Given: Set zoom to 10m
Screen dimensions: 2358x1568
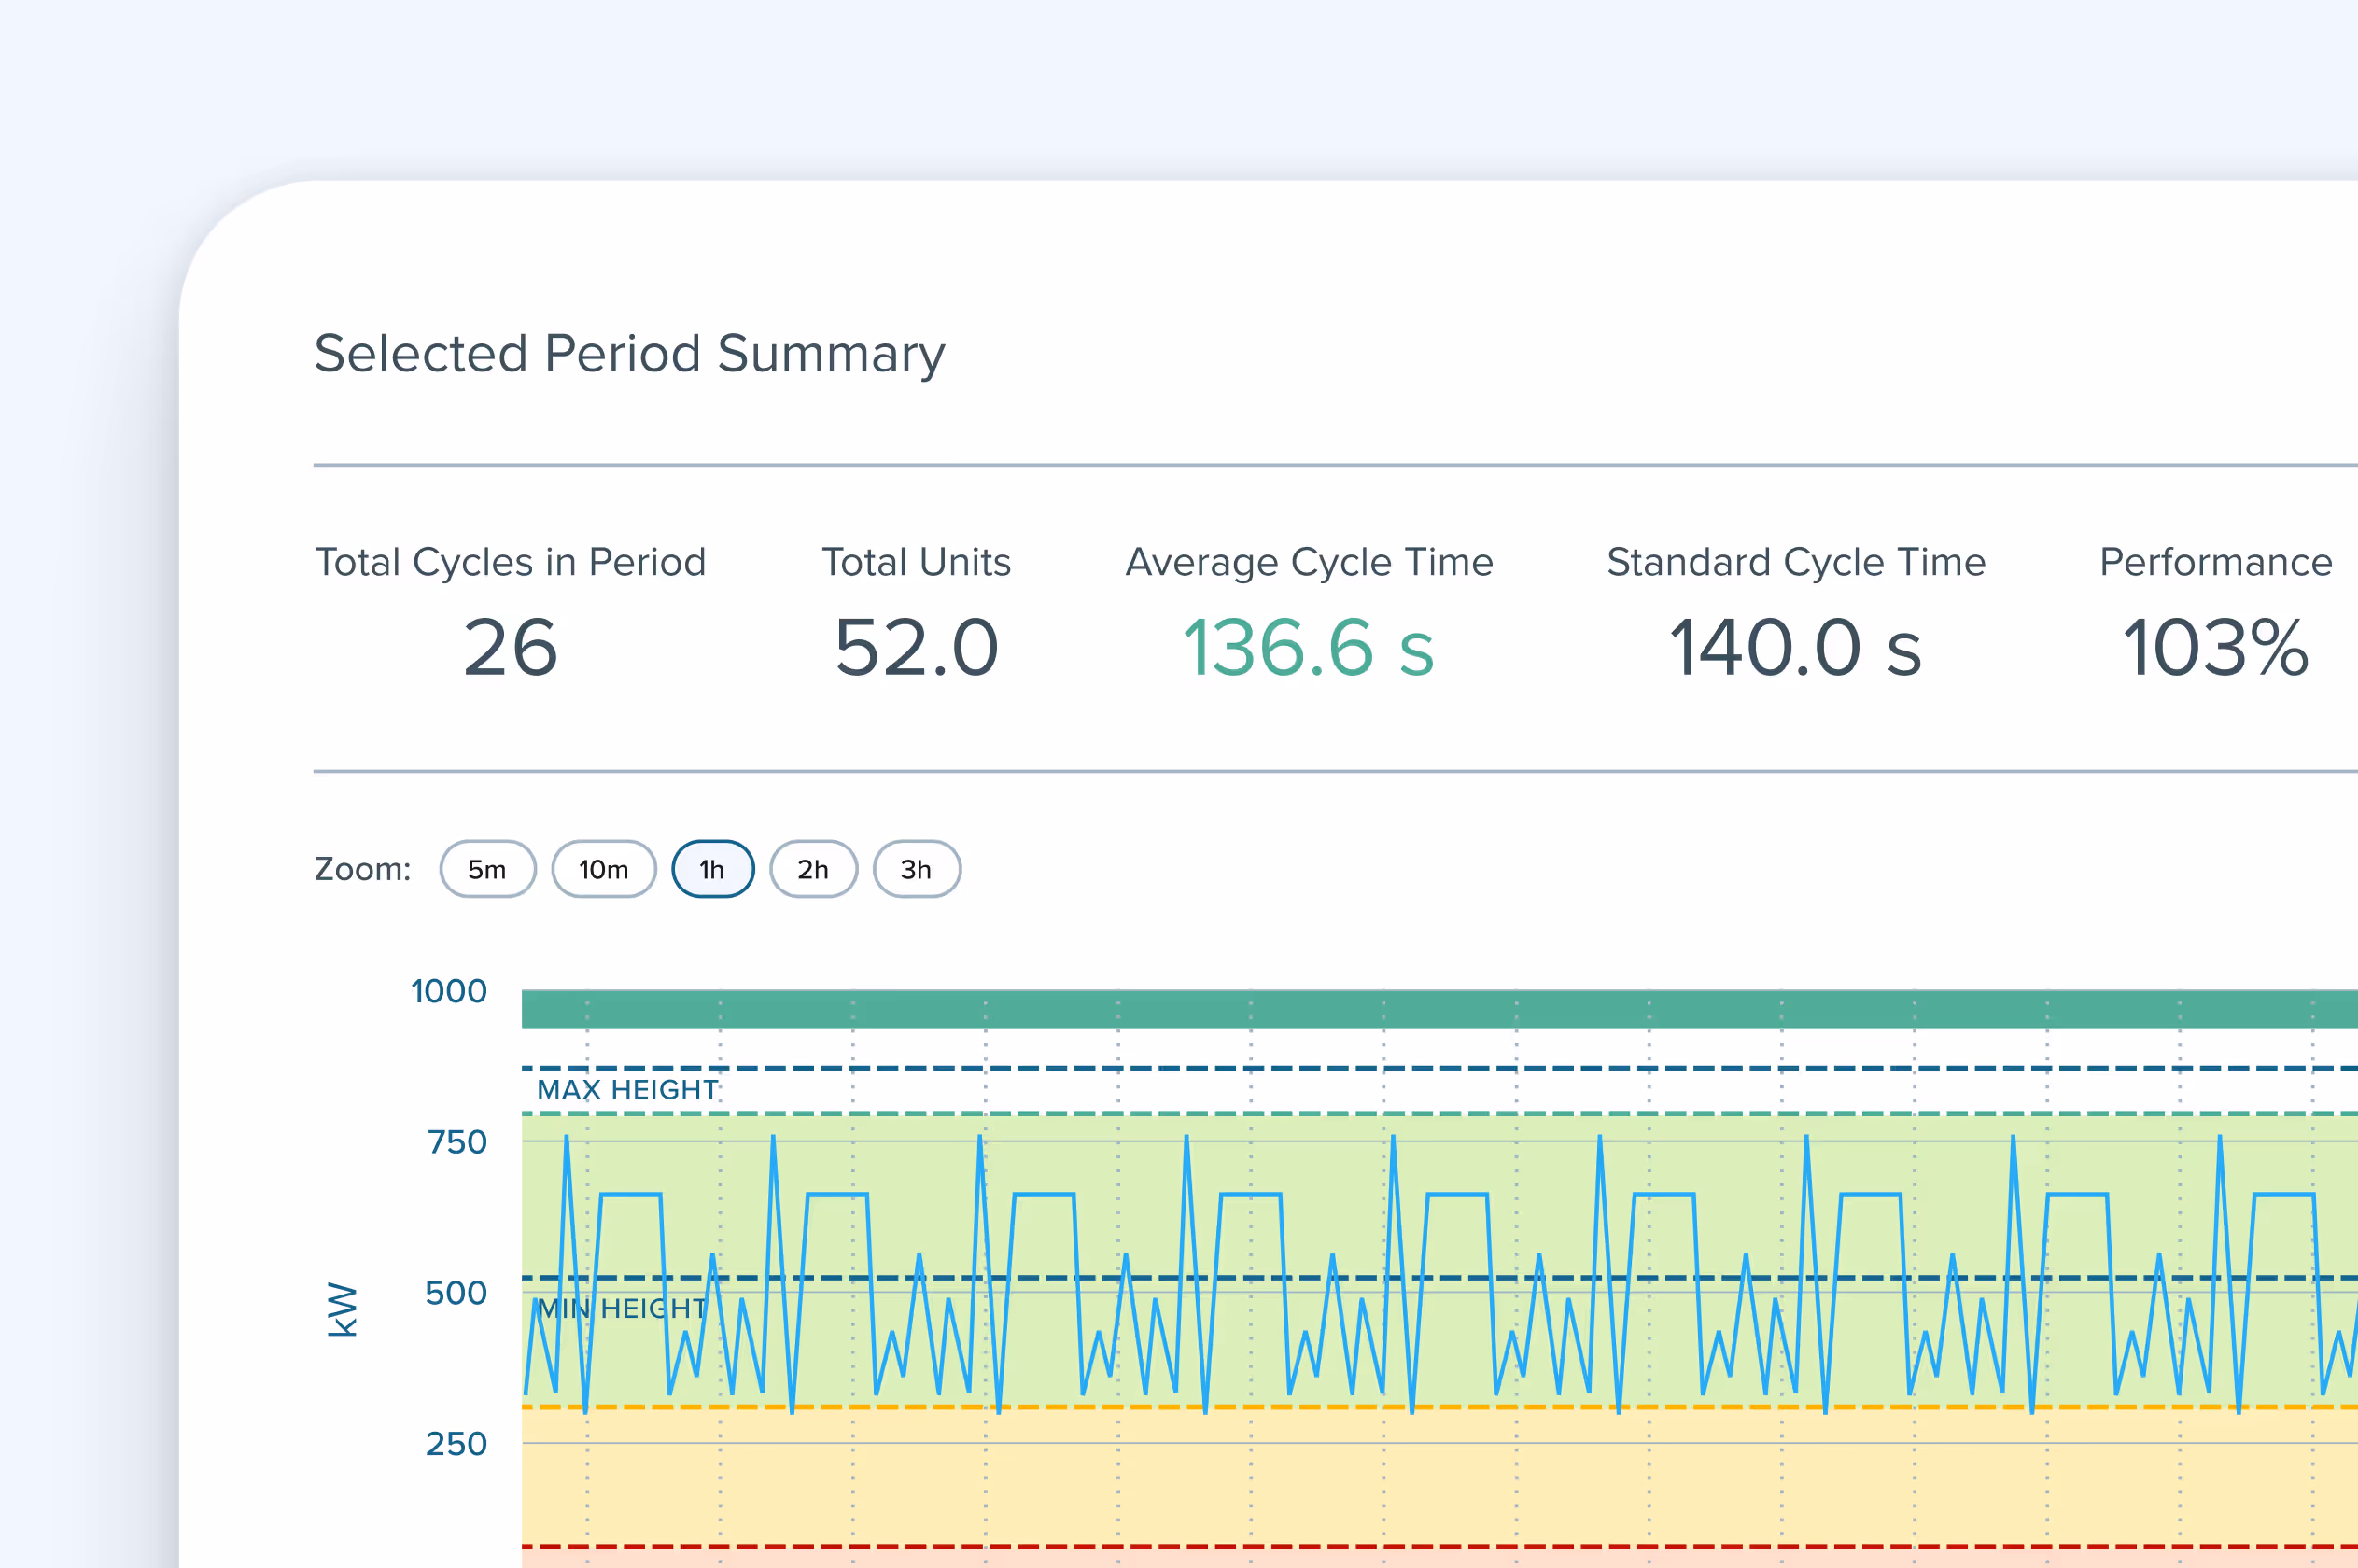Looking at the screenshot, I should coord(604,869).
